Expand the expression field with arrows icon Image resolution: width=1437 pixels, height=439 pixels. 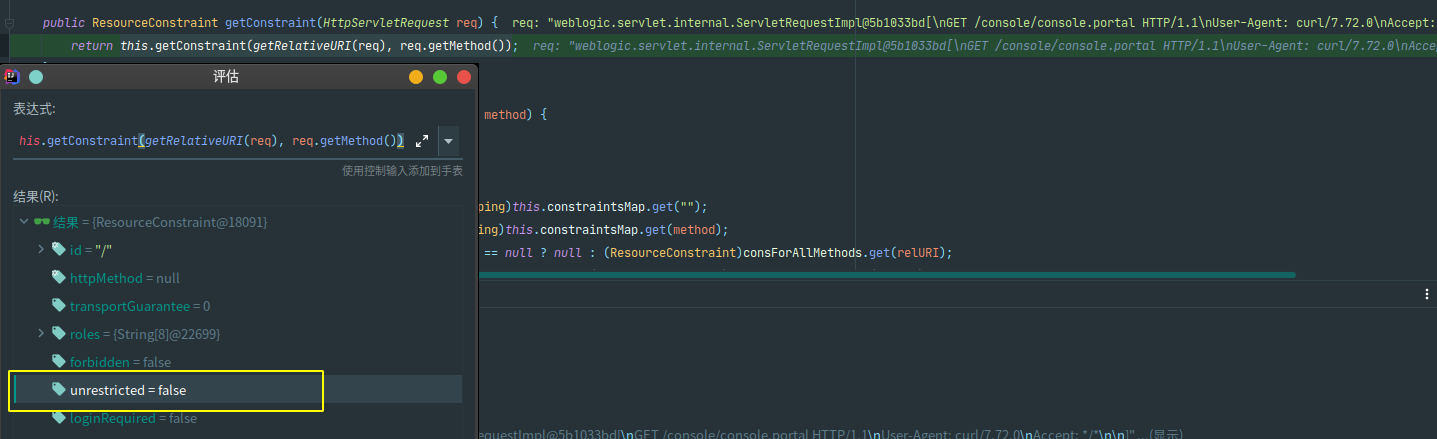pos(422,141)
